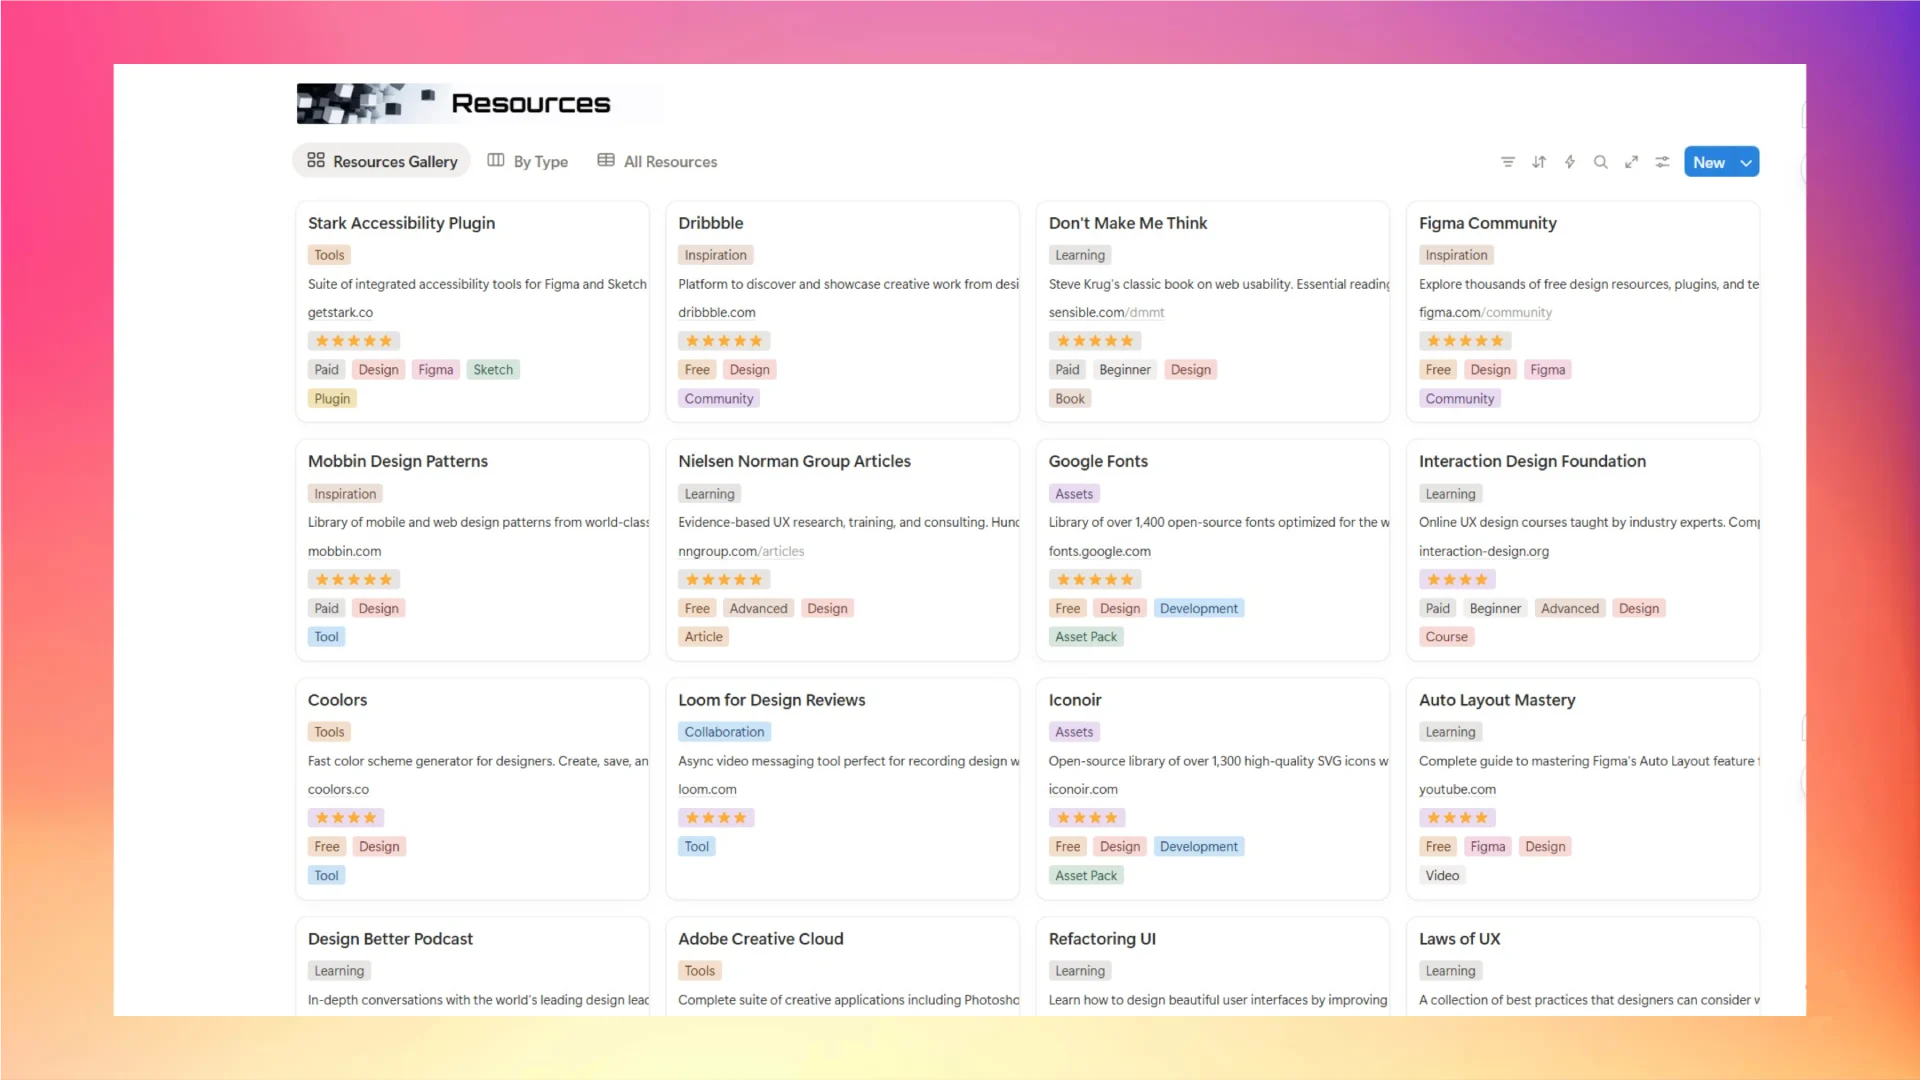Switch to the Resources Gallery tab
The width and height of the screenshot is (1920, 1080).
382,161
